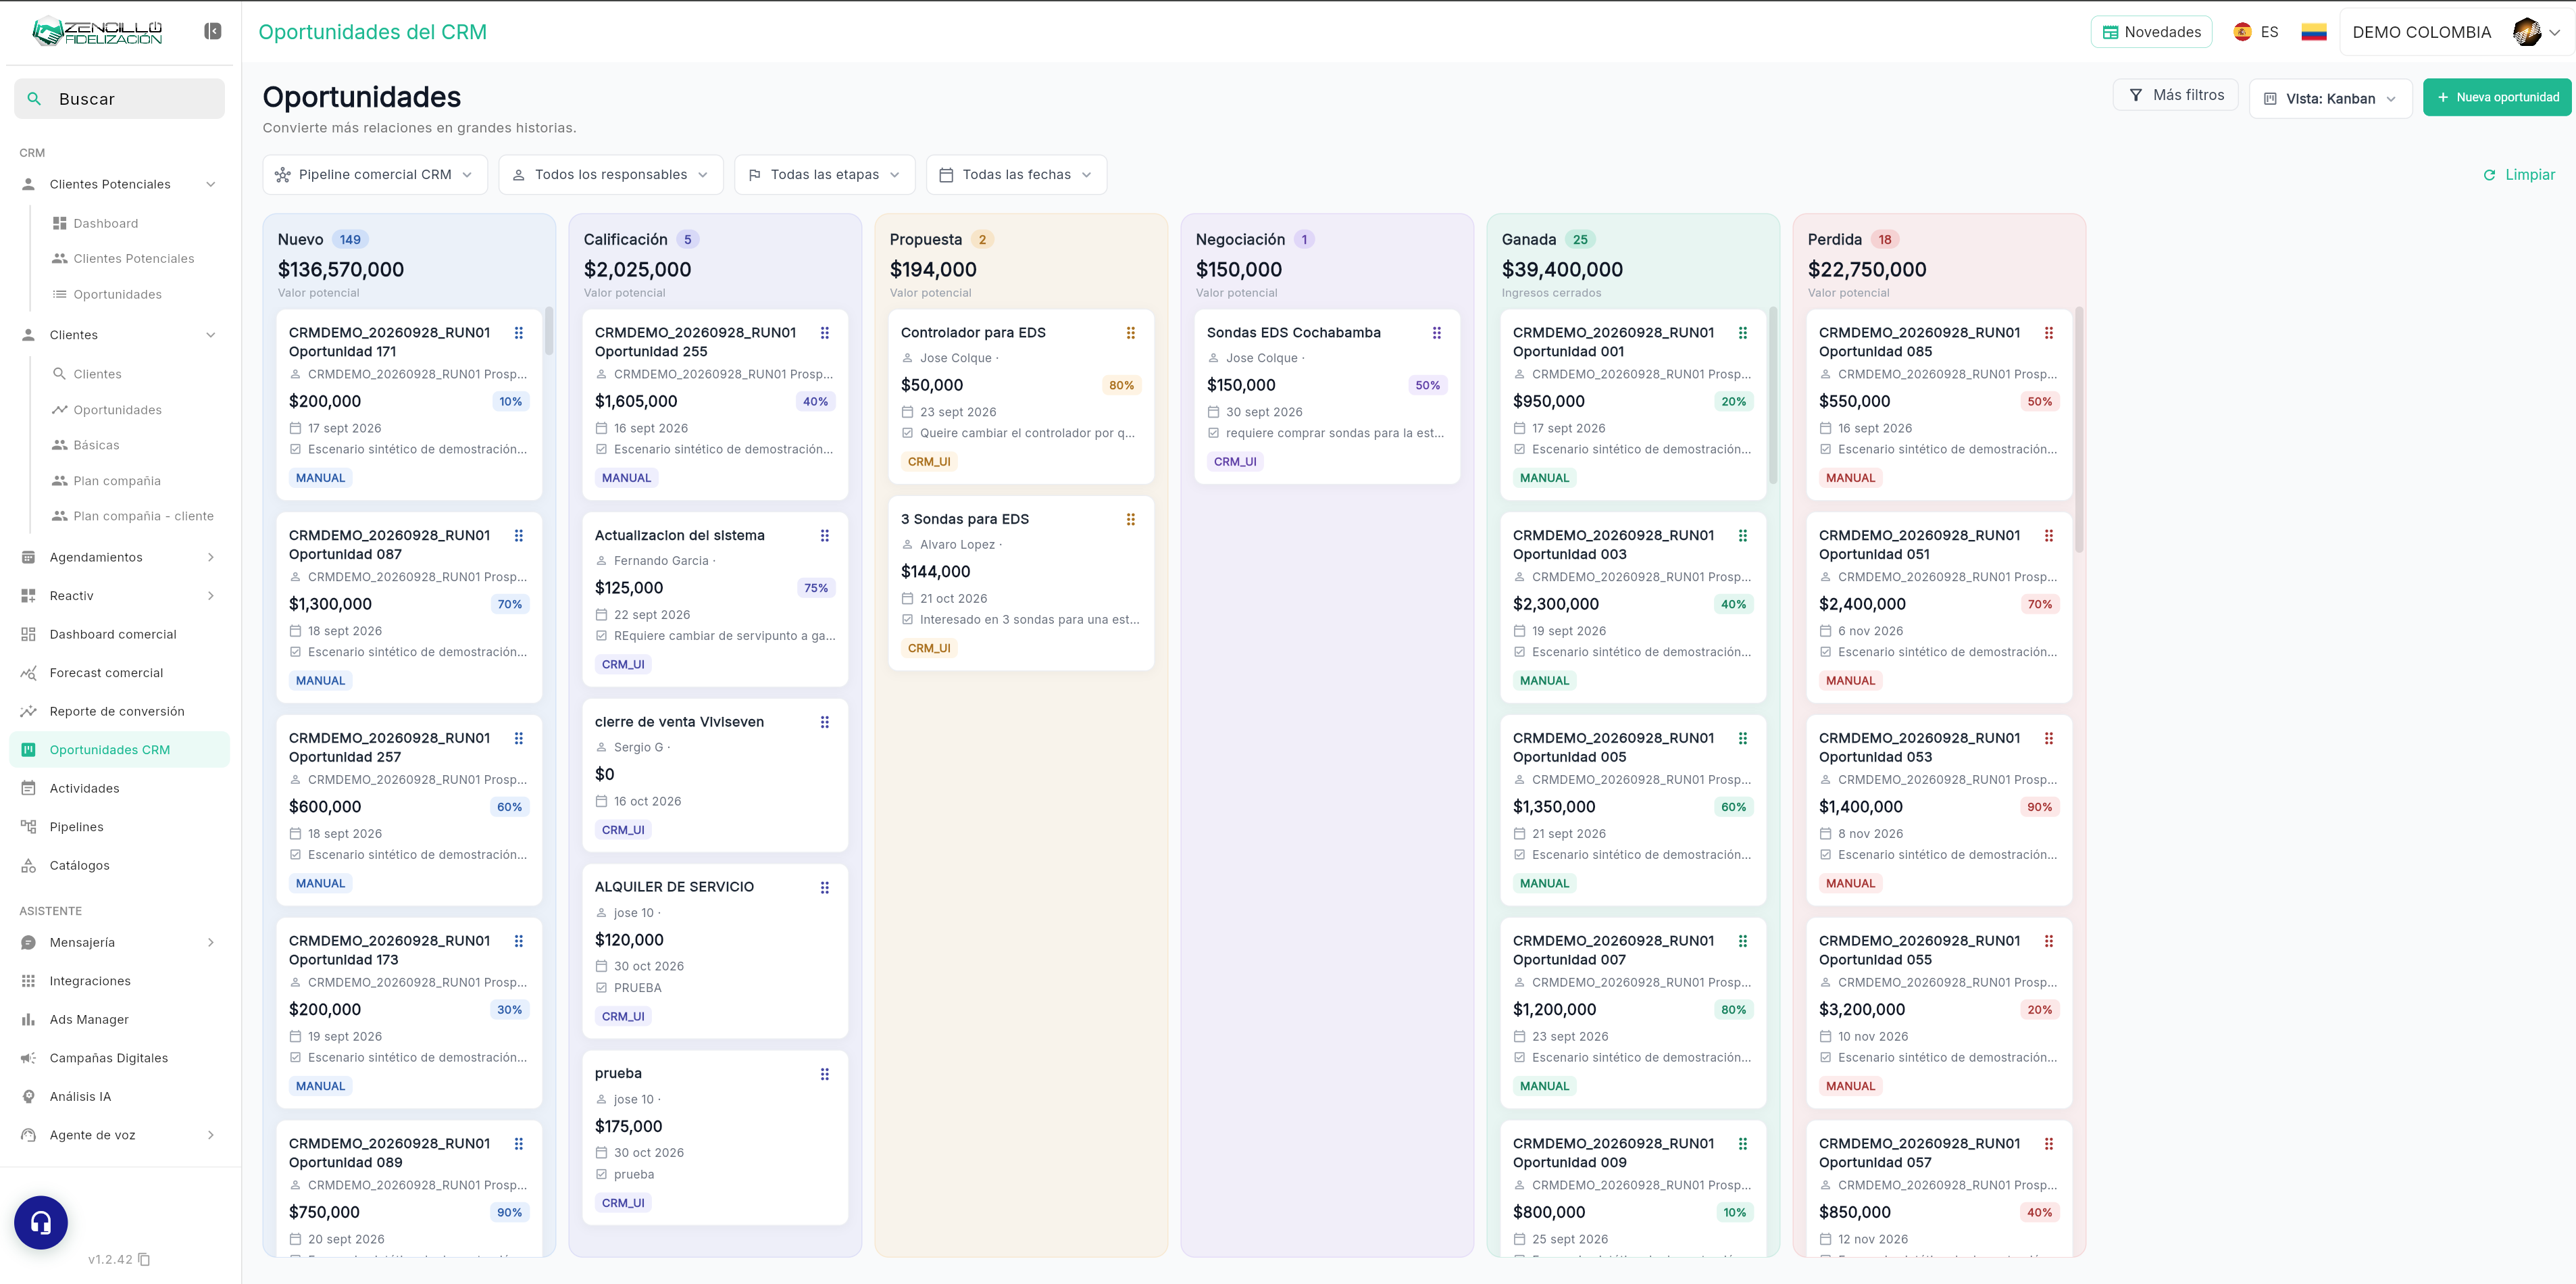Click drag handle on Oportunidad 001 card
The height and width of the screenshot is (1284, 2576).
tap(1742, 333)
